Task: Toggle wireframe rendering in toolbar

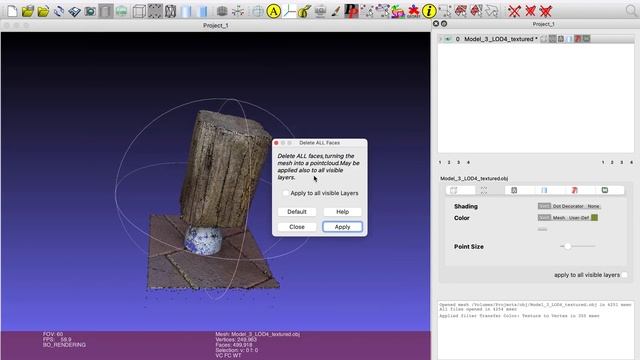Action: [170, 11]
